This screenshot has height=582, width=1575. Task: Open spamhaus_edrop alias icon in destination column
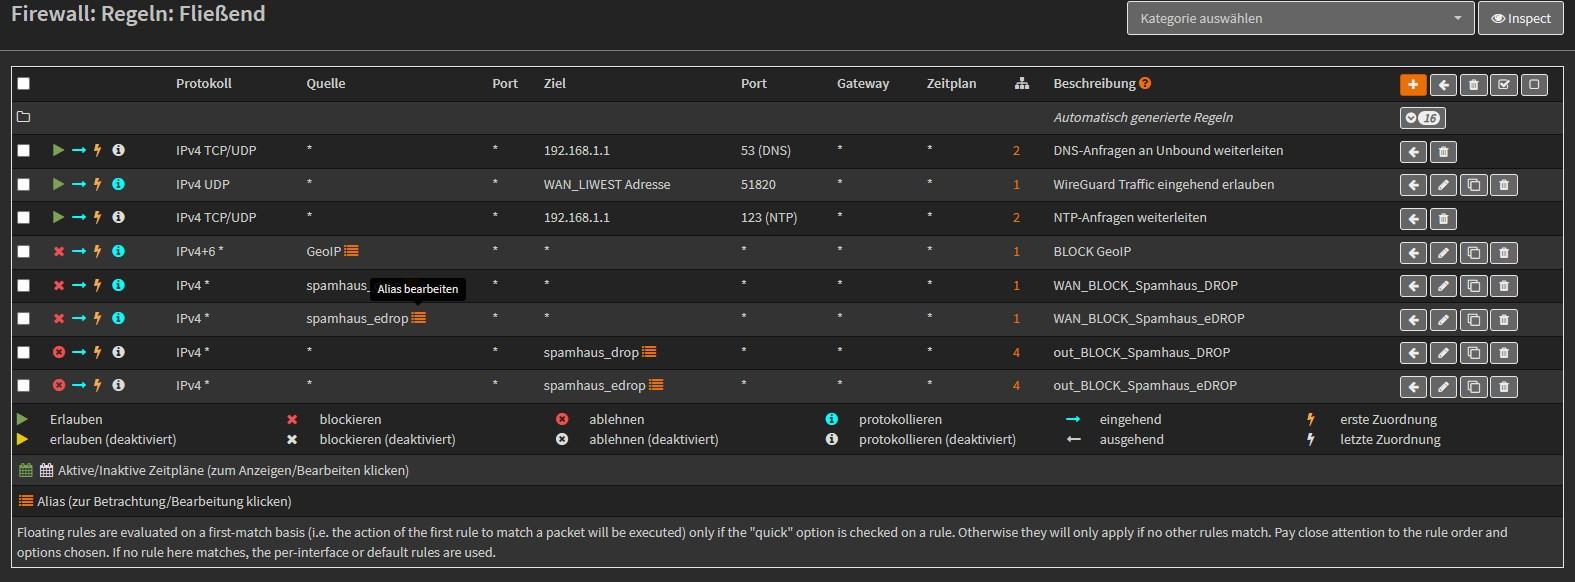656,385
